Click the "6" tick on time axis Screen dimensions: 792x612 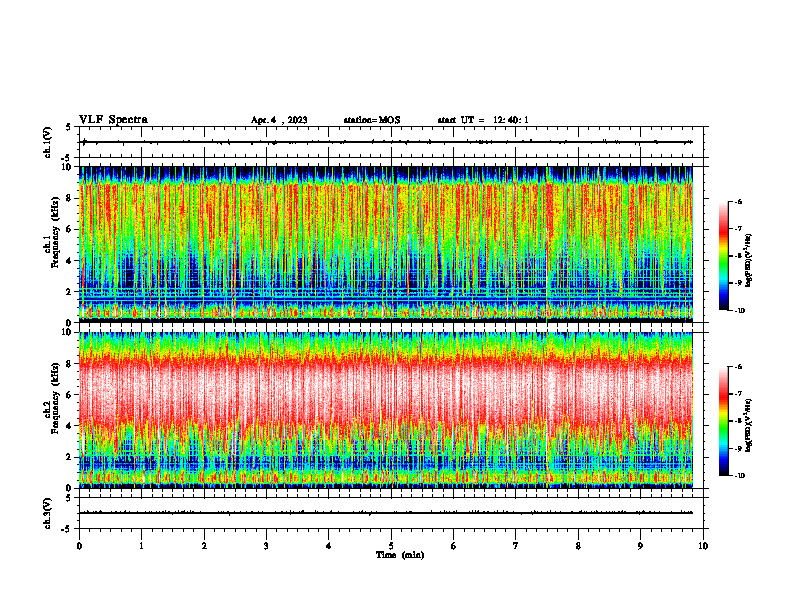pyautogui.click(x=454, y=546)
